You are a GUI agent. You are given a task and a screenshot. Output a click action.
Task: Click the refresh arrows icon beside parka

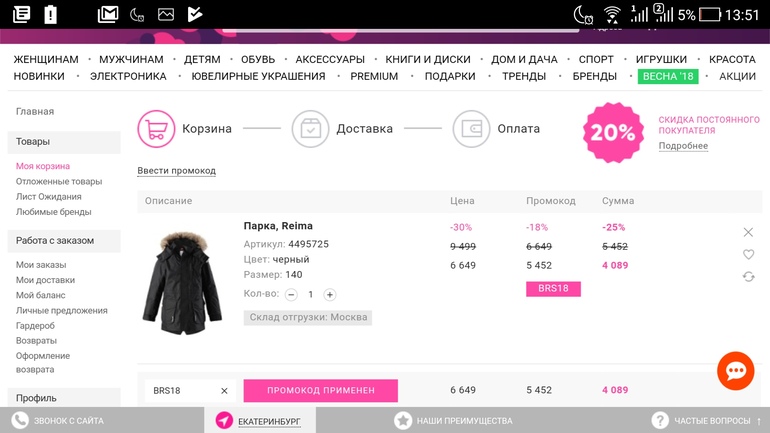pos(748,276)
